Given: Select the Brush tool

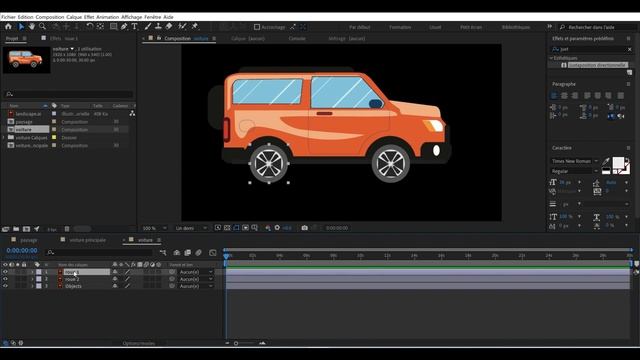Looking at the screenshot, I should [x=148, y=27].
